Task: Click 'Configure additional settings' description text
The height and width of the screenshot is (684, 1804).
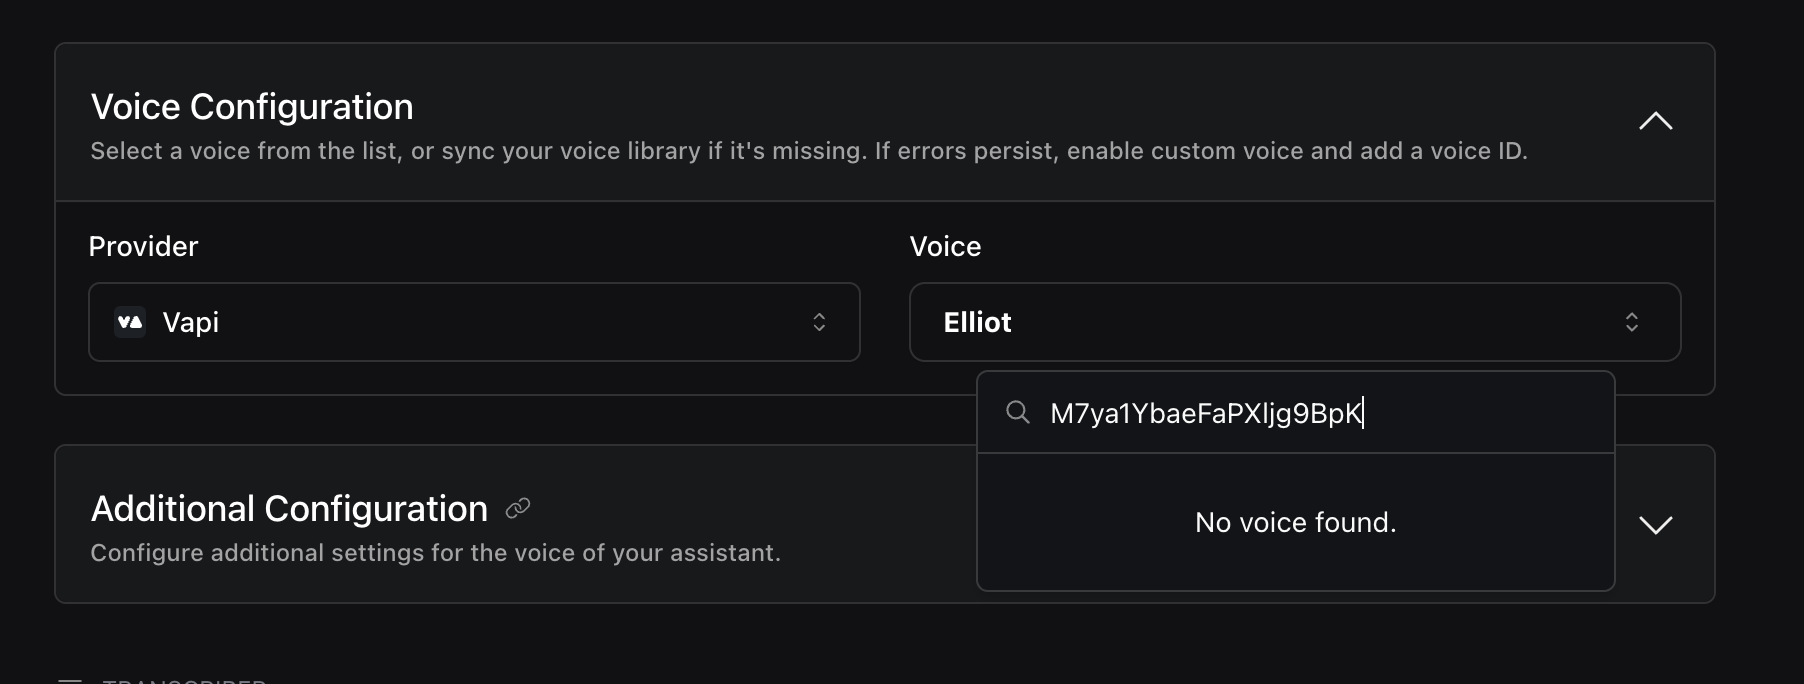Action: 435,553
